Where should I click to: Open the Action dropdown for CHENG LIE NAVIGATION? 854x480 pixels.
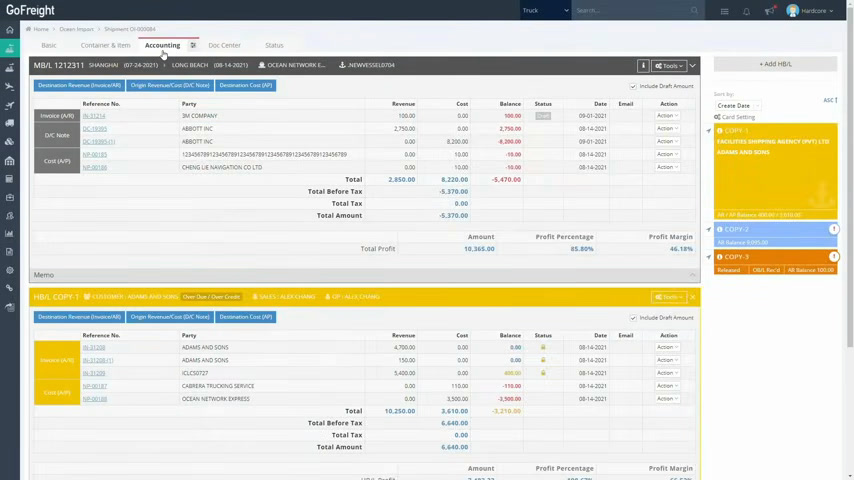pyautogui.click(x=667, y=167)
